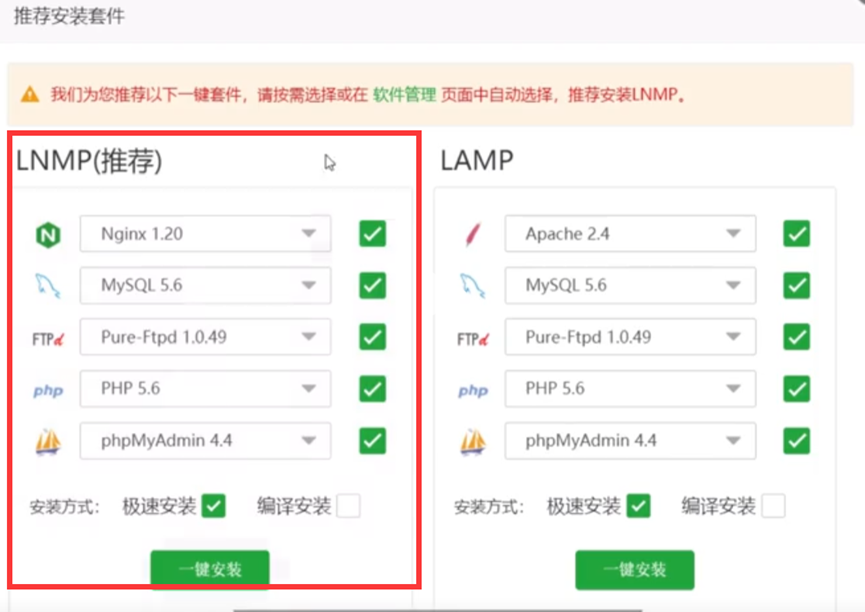Click the FTP icon in LAMP panel

tap(473, 338)
